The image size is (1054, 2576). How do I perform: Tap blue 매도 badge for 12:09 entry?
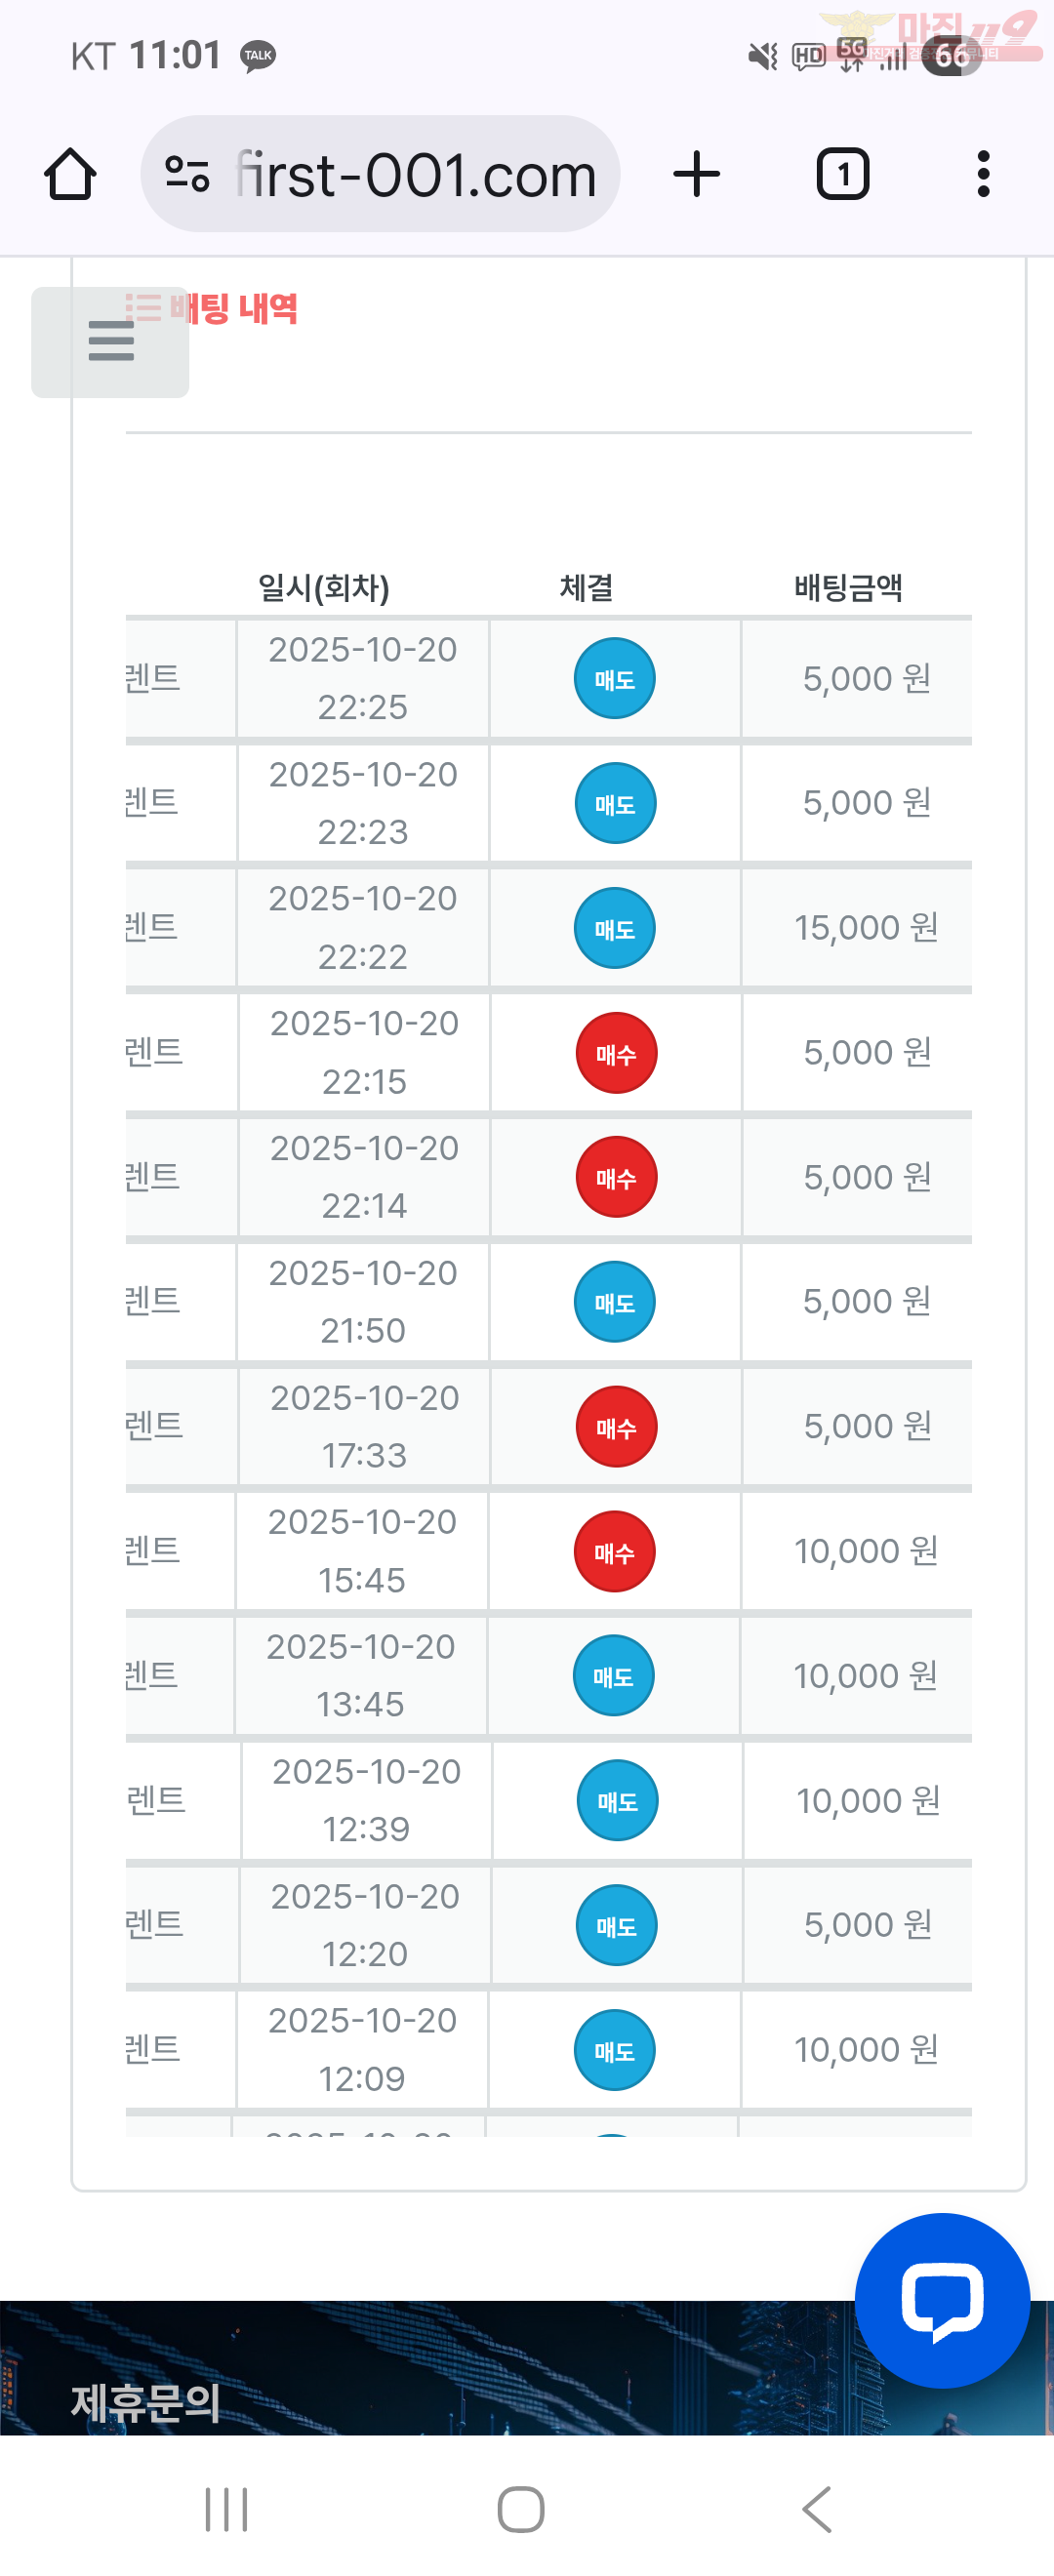614,2050
